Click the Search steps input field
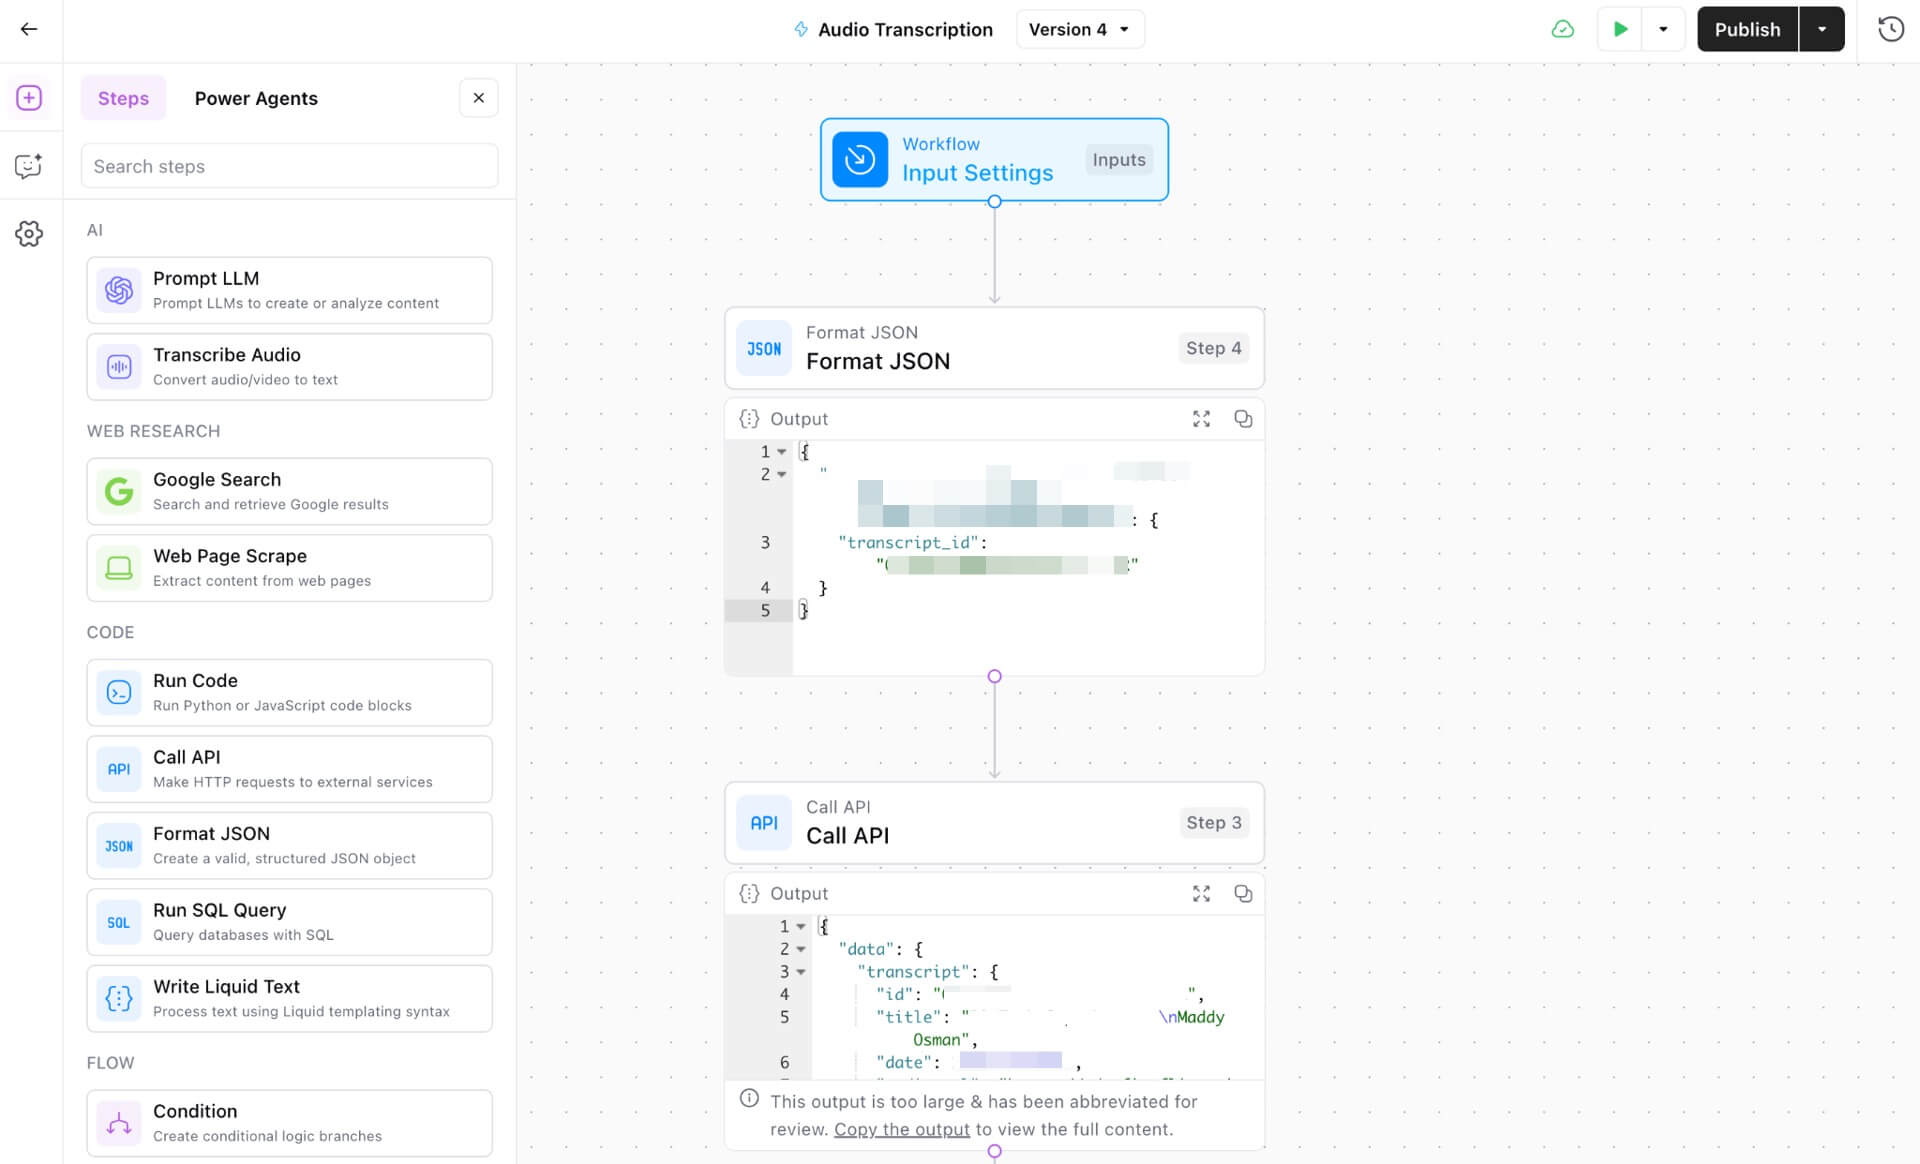 [289, 166]
